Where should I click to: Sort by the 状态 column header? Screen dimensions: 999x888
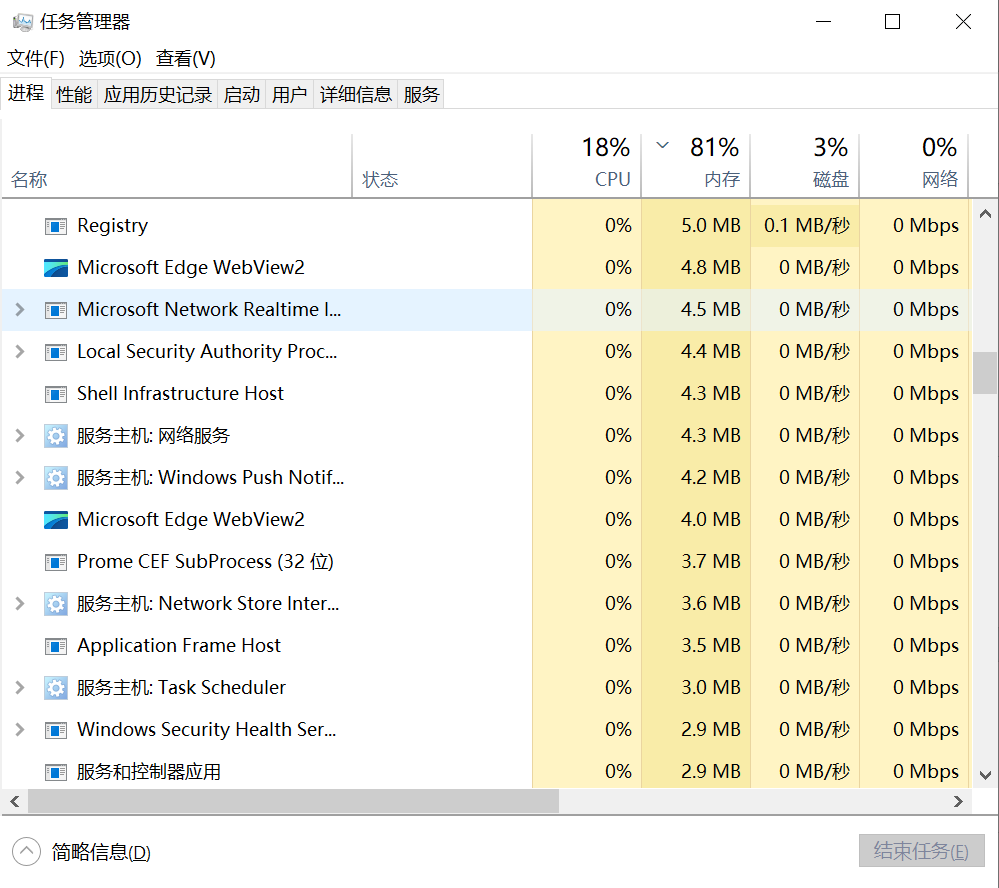tap(442, 166)
